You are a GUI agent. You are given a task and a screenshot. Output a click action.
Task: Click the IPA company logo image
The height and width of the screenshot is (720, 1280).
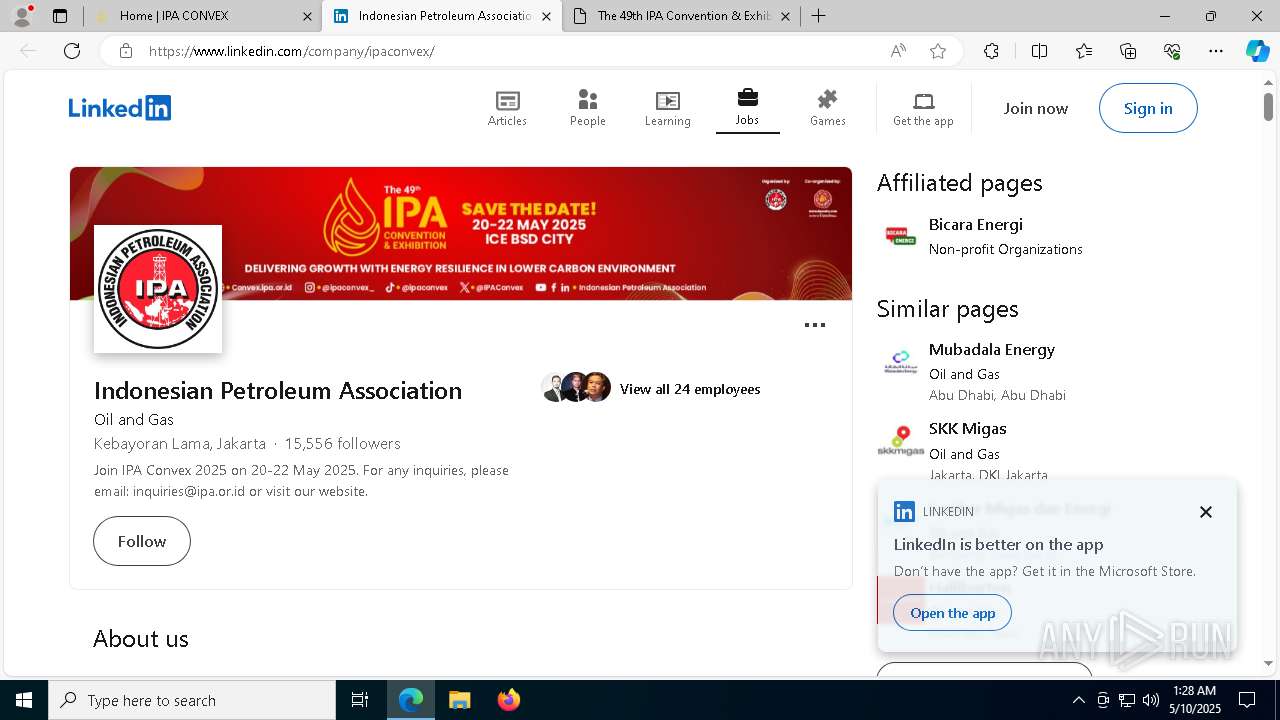[158, 289]
